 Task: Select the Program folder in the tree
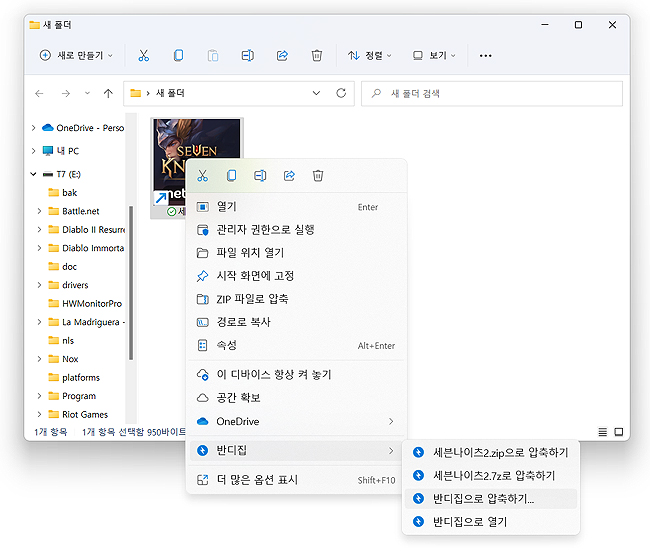click(72, 396)
